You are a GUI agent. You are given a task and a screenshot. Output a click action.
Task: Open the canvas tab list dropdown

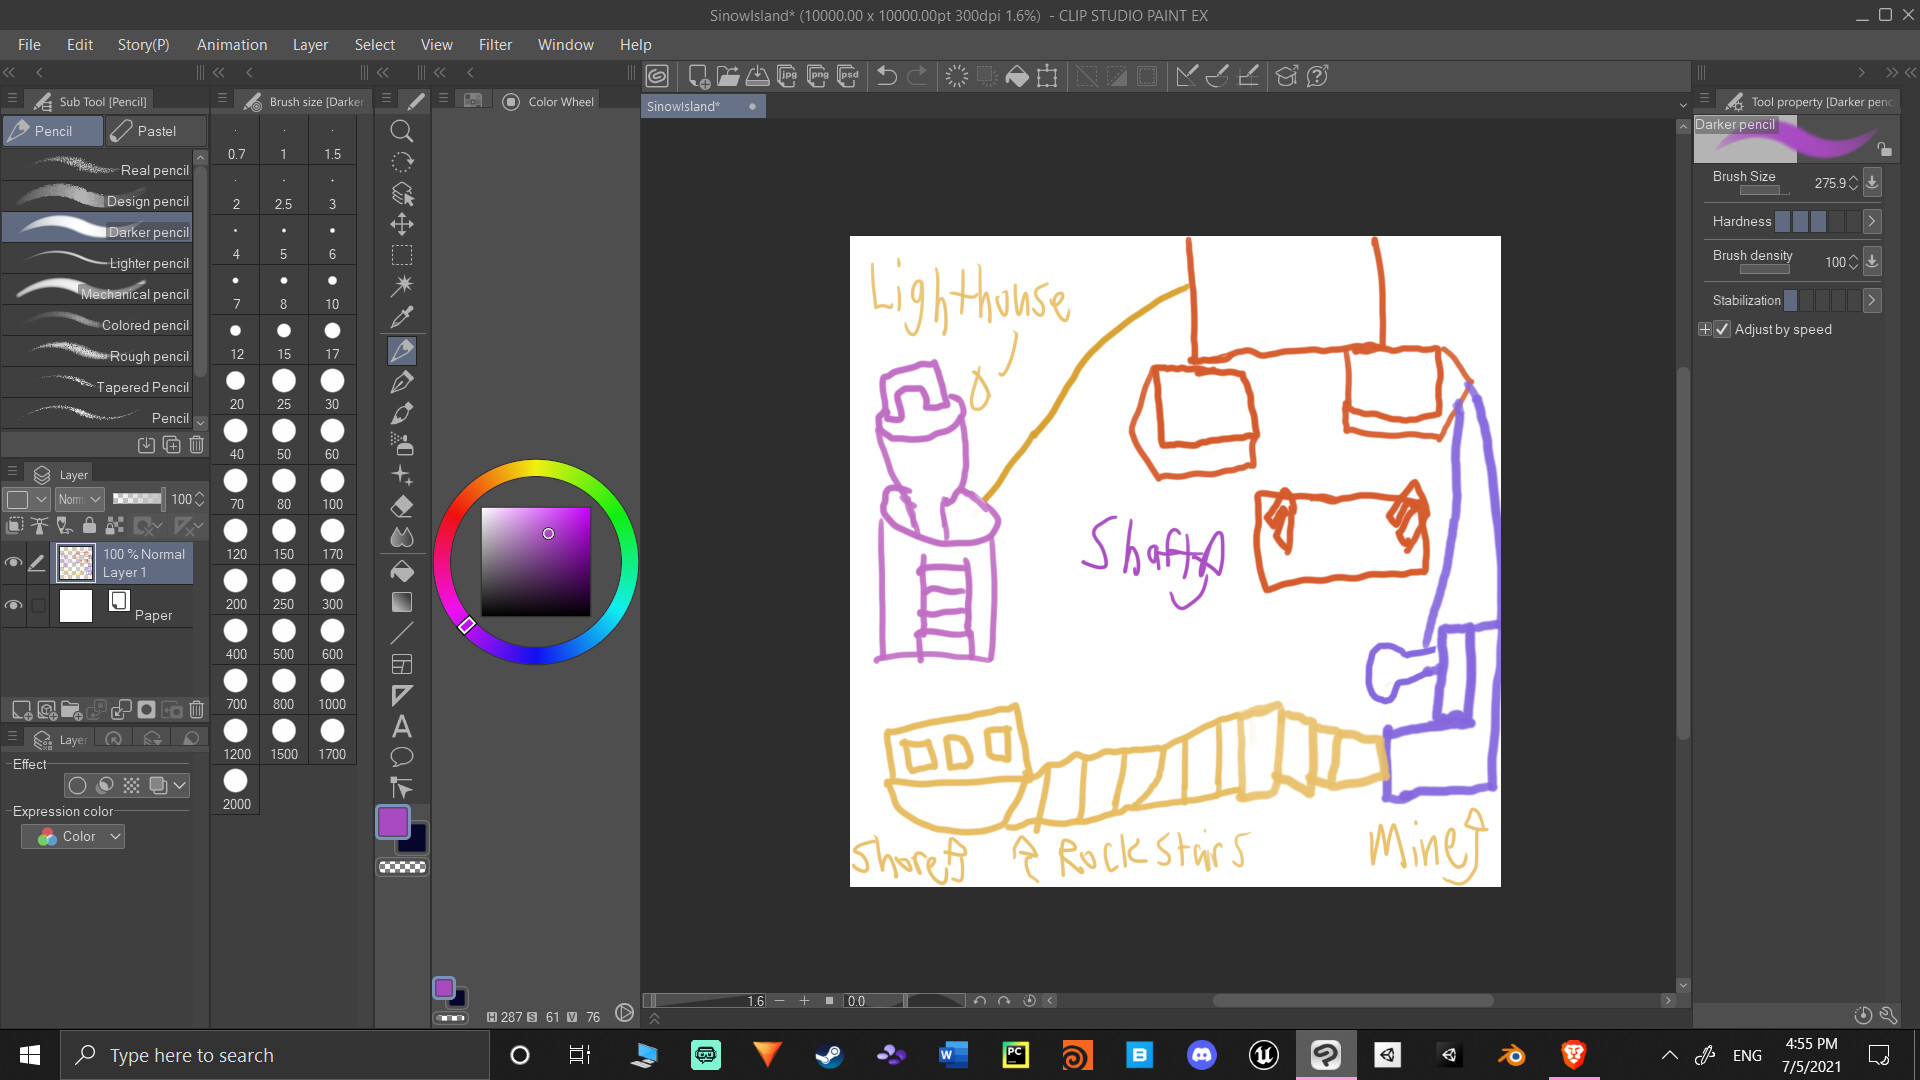(1683, 106)
